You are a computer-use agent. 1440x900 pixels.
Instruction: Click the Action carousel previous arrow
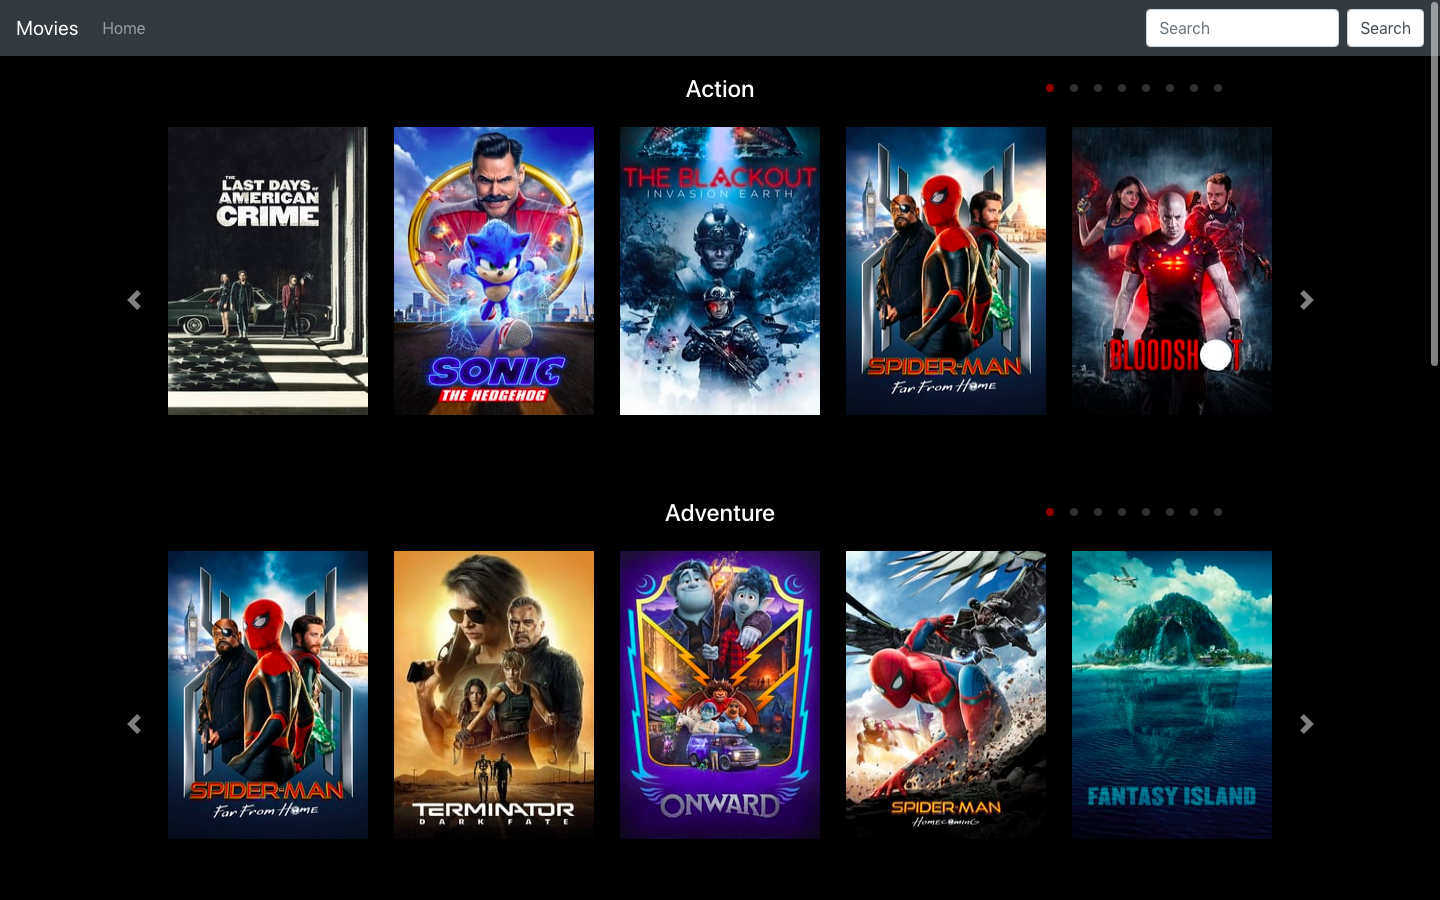[134, 300]
